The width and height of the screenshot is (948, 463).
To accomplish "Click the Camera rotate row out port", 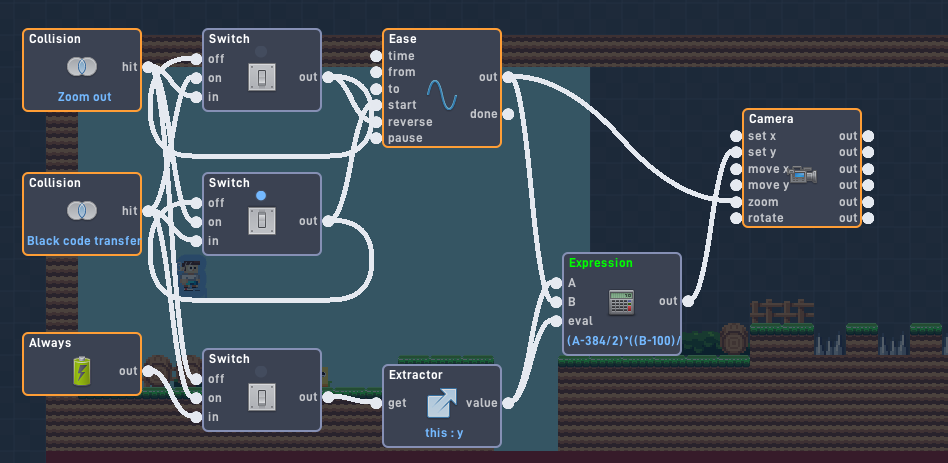I will (x=868, y=218).
